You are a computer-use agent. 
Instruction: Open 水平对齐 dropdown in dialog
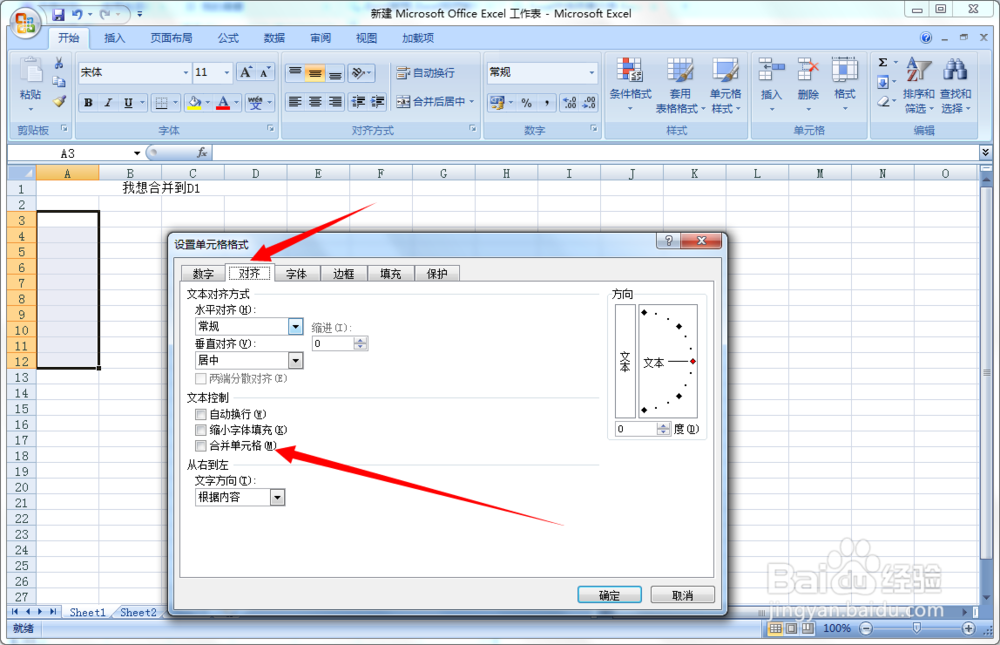295,327
